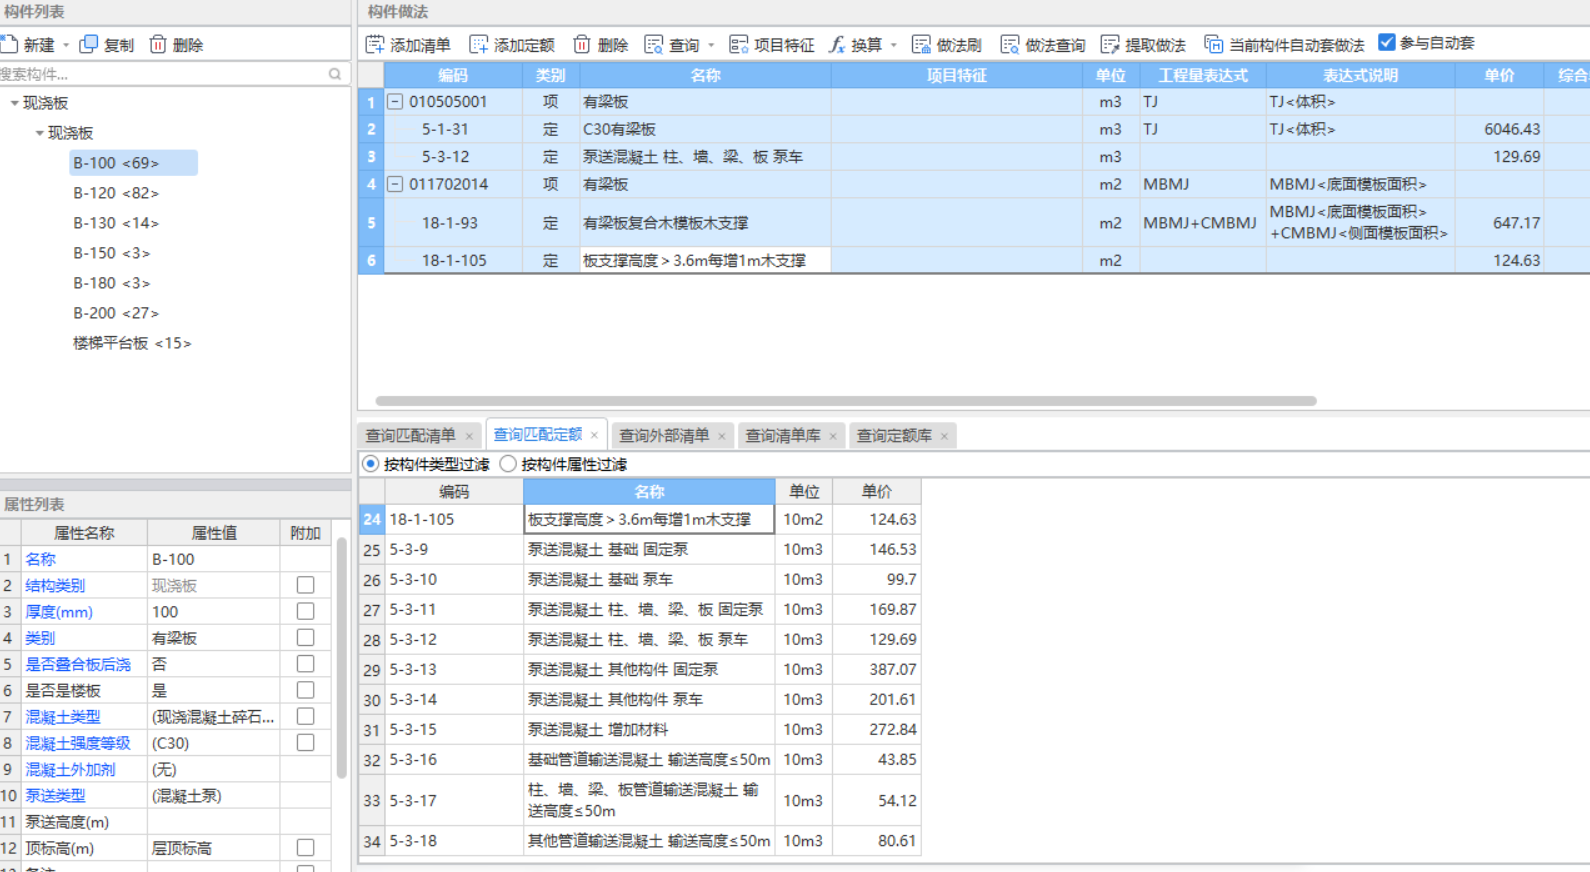Select 按构件类型过滤 radio button
Viewport: 1590px width, 872px height.
[371, 464]
